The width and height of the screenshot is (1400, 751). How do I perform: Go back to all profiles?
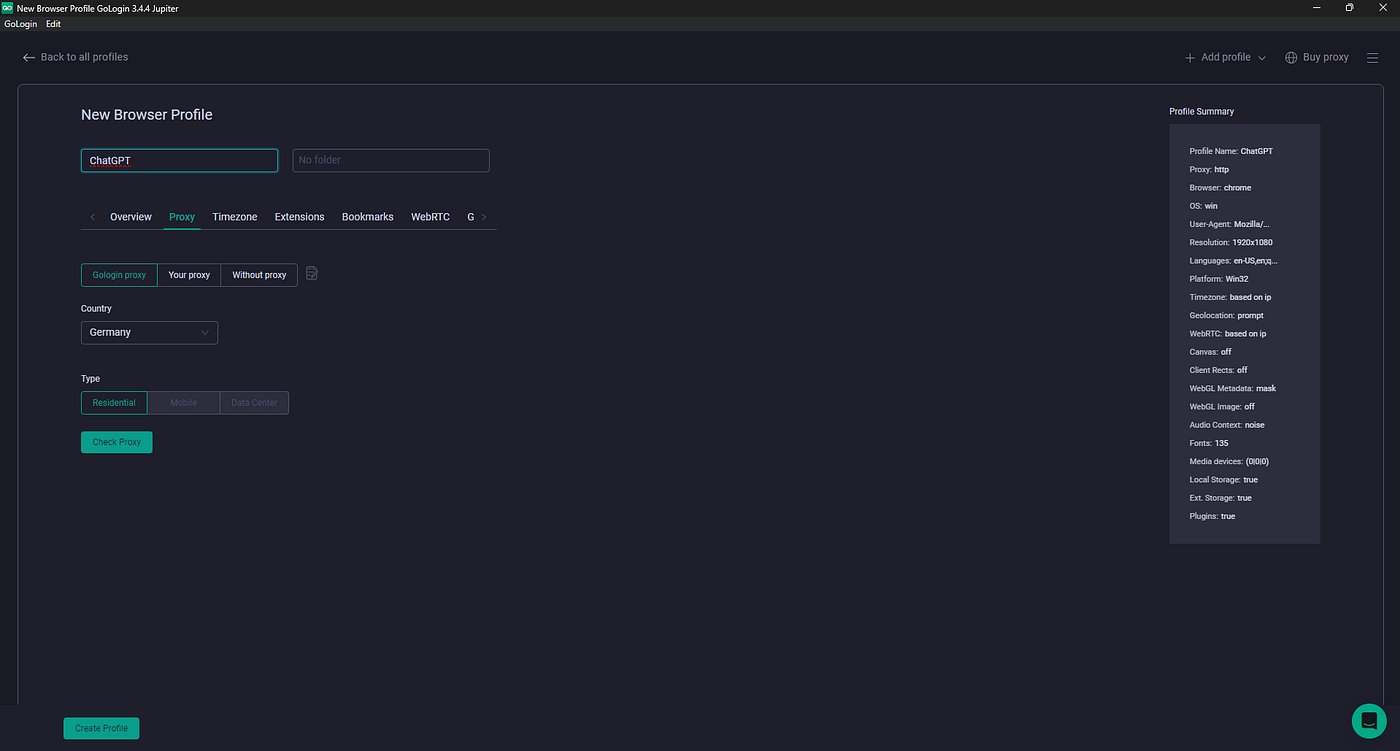pos(84,57)
